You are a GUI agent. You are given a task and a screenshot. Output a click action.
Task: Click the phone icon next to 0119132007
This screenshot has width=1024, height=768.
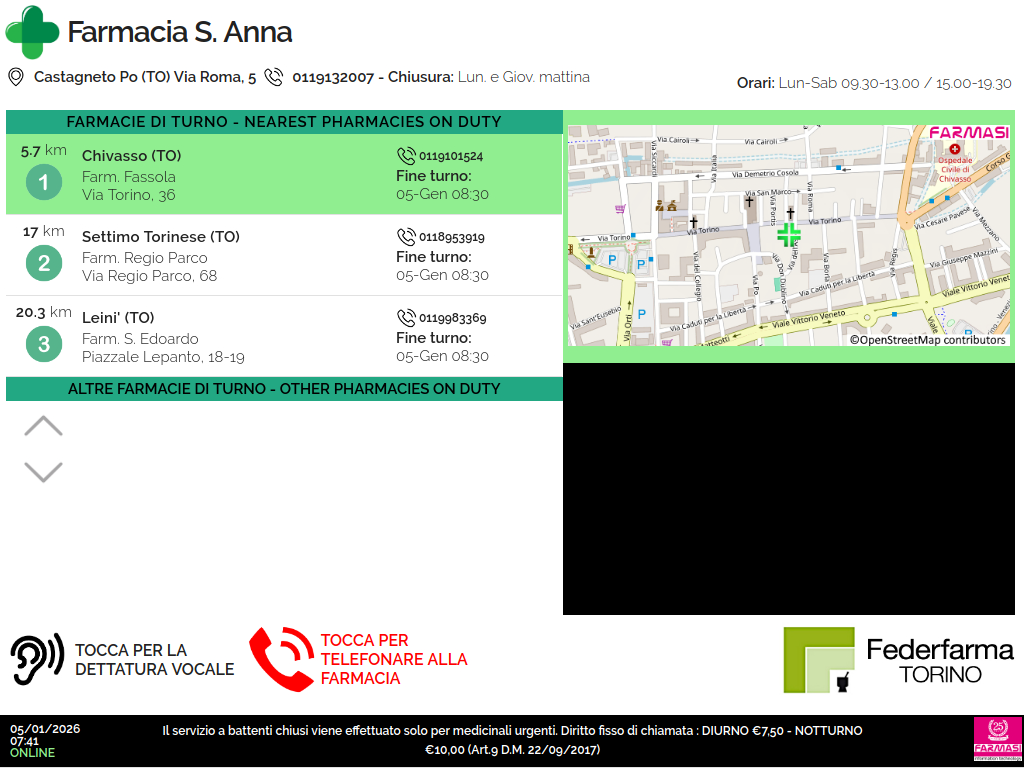coord(273,77)
